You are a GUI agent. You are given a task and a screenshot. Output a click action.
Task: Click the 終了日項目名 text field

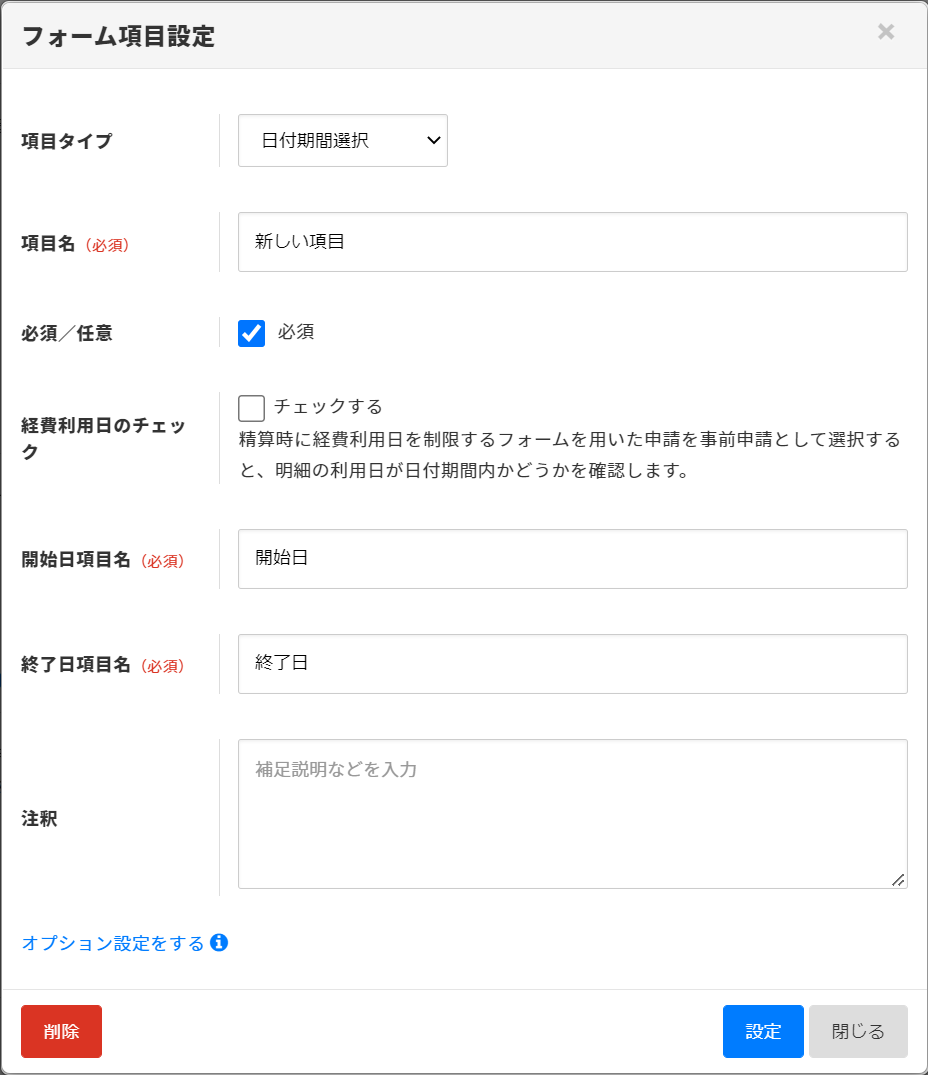572,664
